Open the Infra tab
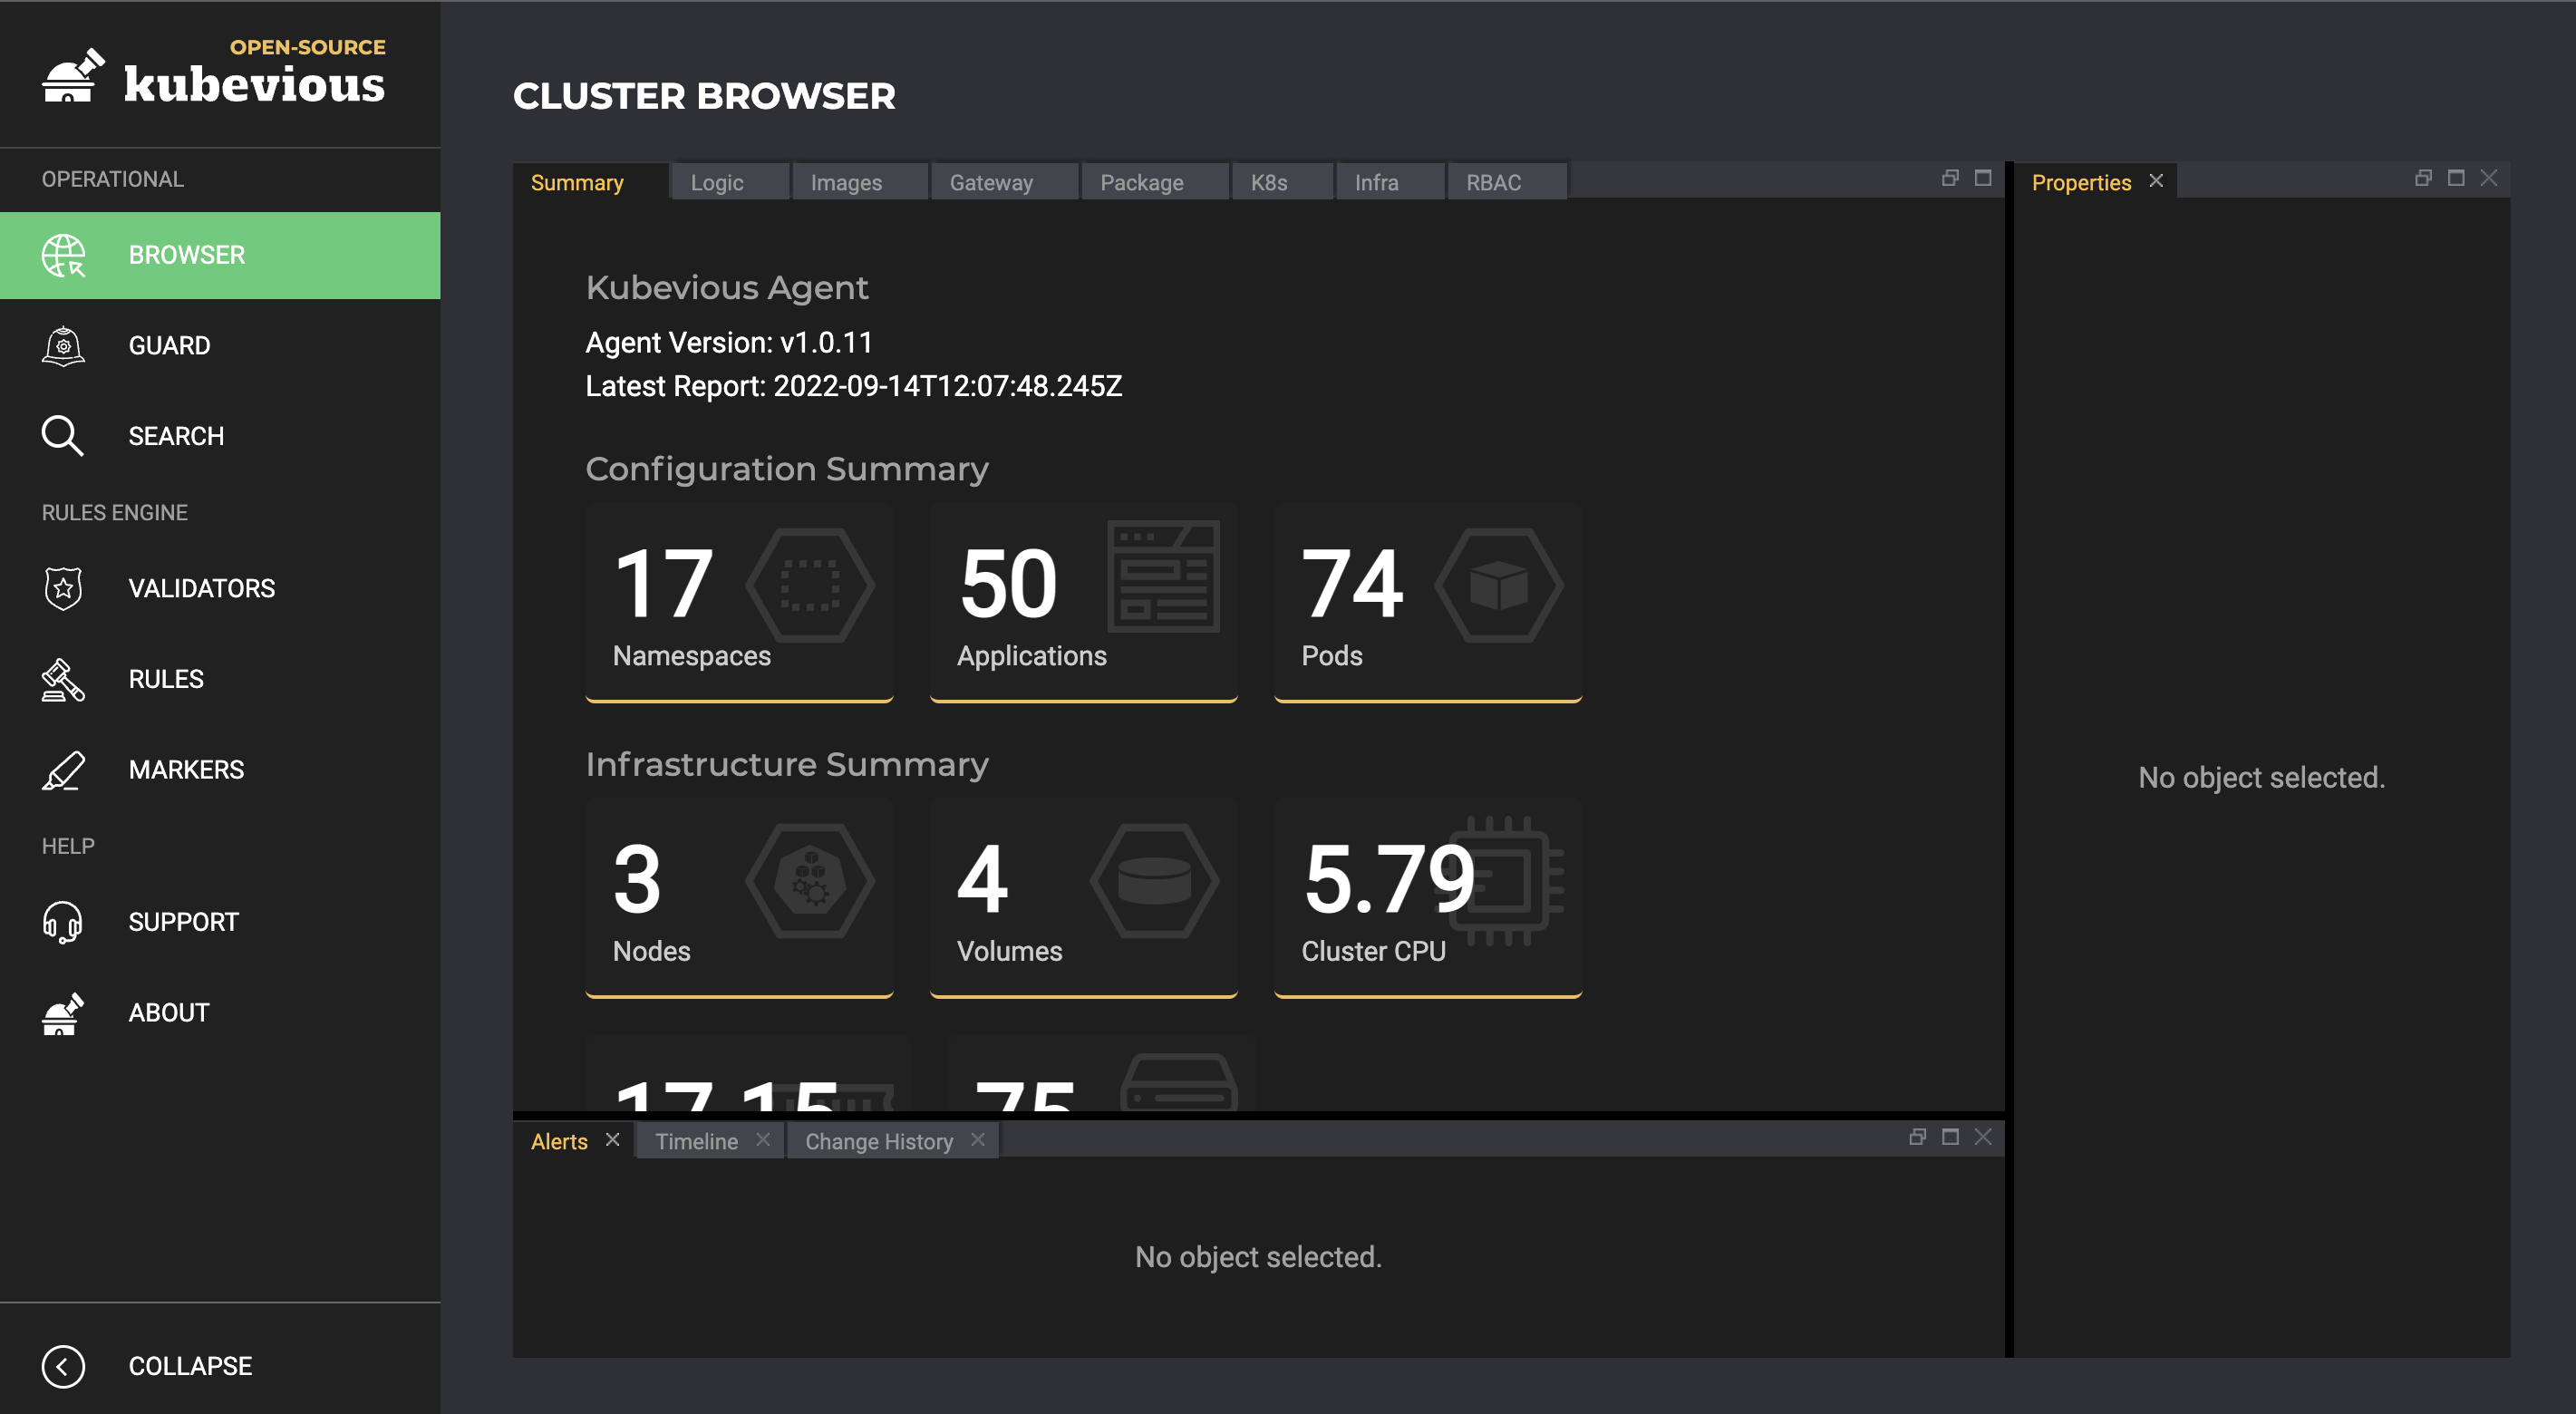The width and height of the screenshot is (2576, 1414). click(1391, 182)
